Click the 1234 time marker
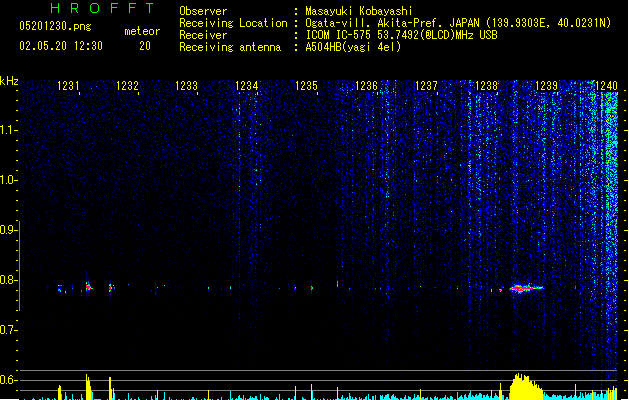The height and width of the screenshot is (400, 629). 246,86
